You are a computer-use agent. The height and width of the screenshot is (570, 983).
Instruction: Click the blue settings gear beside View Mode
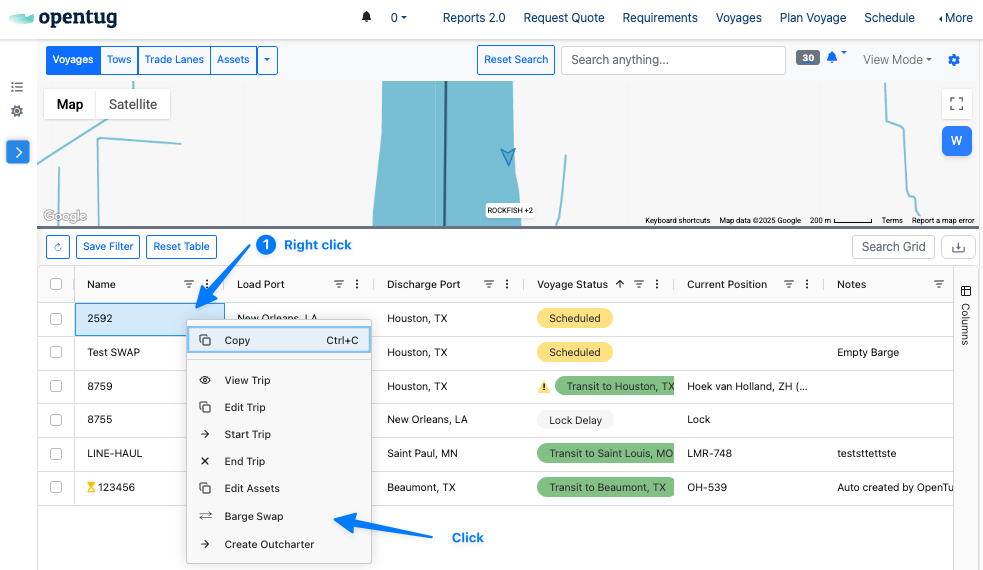(x=954, y=60)
